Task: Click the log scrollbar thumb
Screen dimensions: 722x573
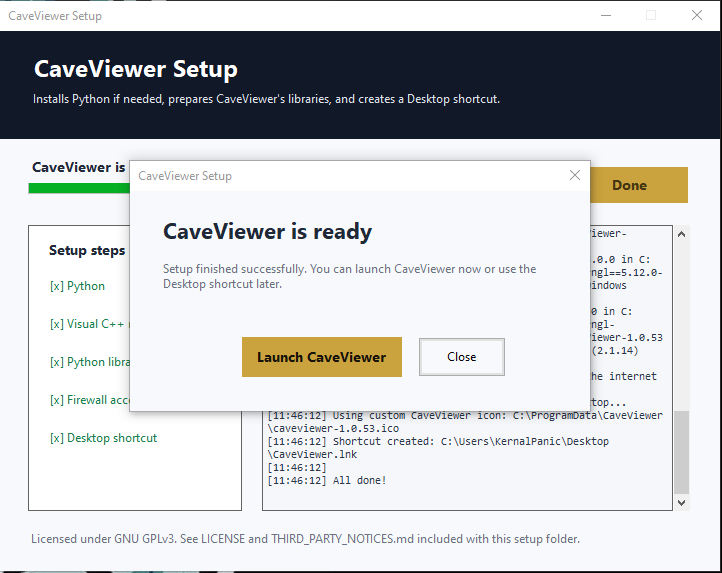Action: click(681, 452)
